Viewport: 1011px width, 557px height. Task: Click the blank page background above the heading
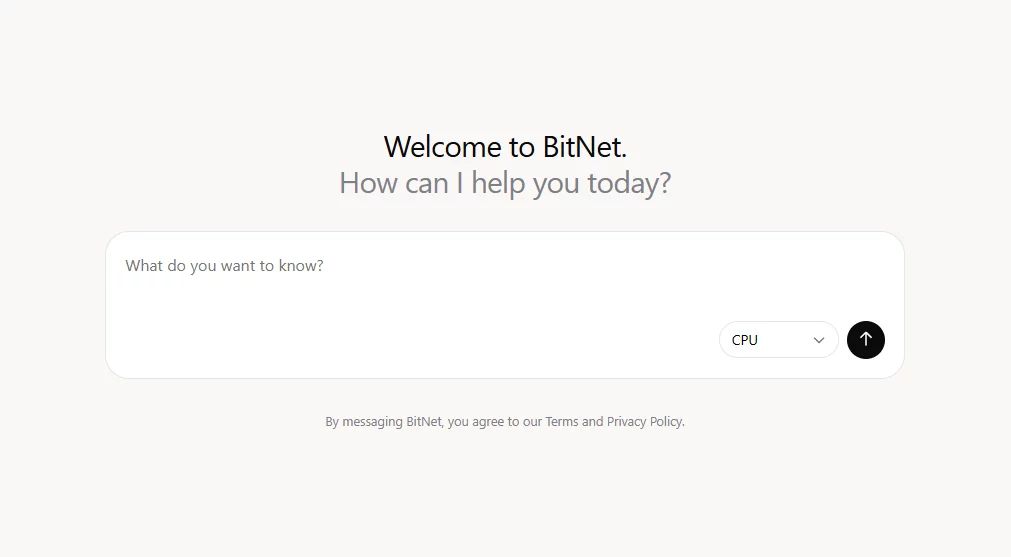[505, 60]
